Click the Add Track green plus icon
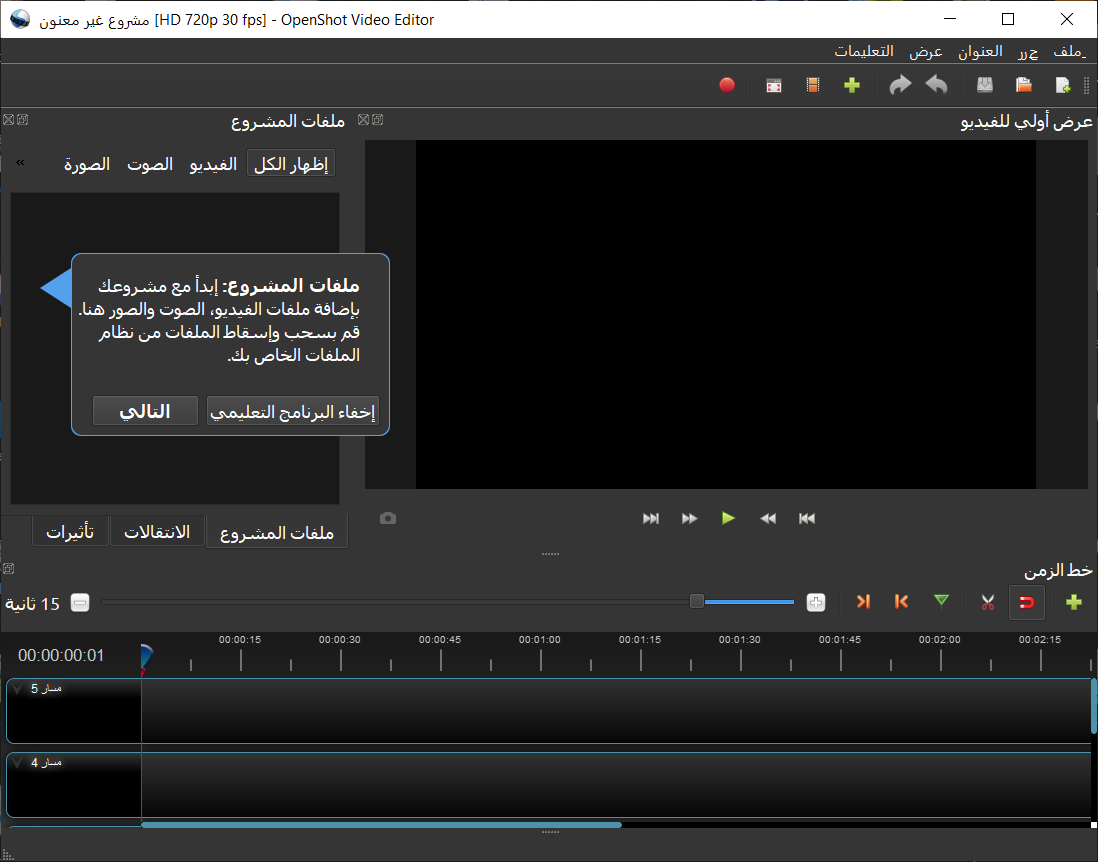The height and width of the screenshot is (862, 1098). coord(1073,602)
